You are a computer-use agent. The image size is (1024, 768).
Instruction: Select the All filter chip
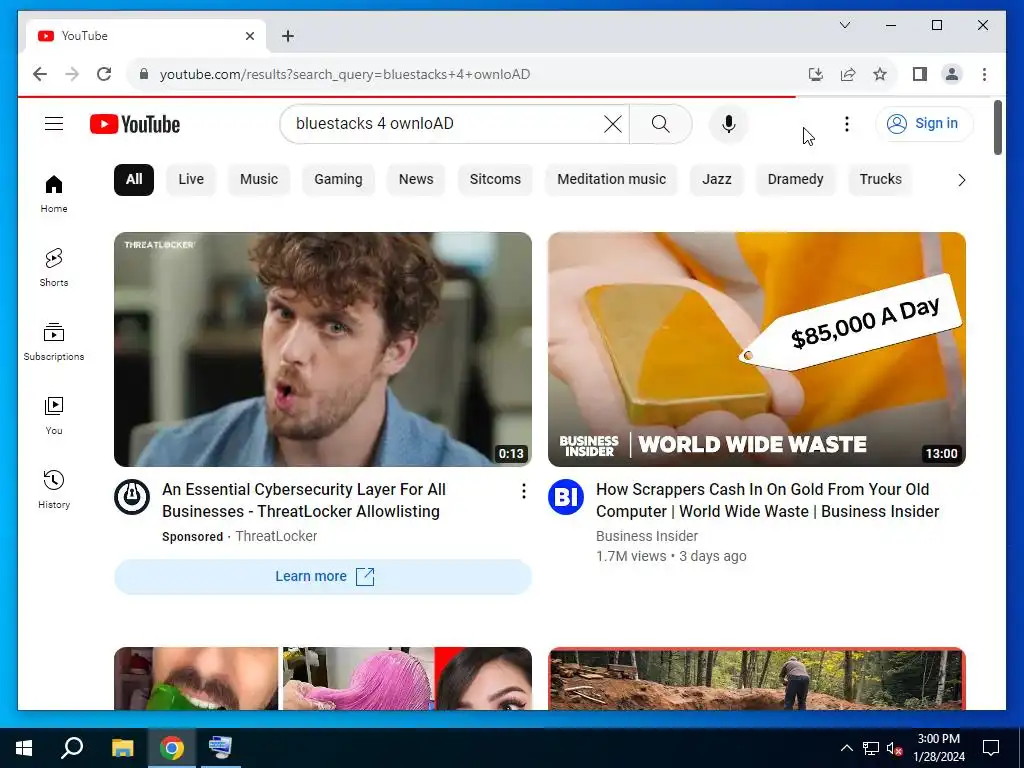click(134, 180)
